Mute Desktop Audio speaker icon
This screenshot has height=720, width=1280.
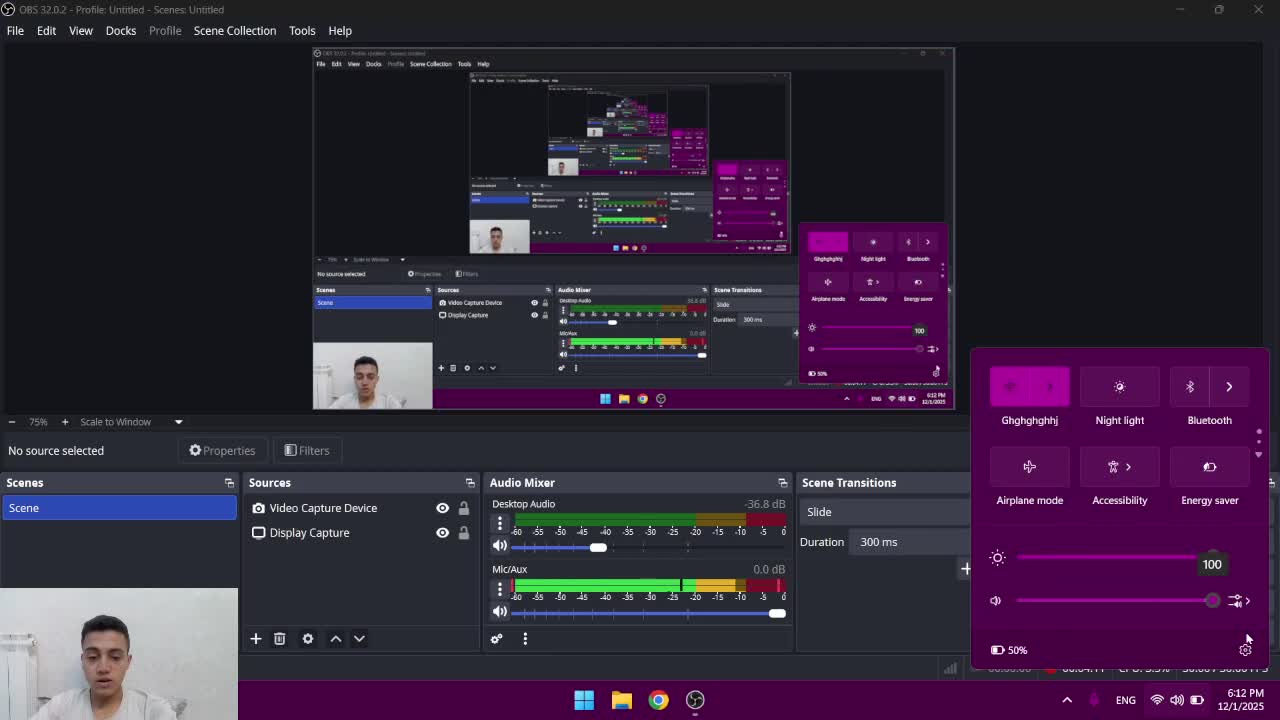coord(500,546)
